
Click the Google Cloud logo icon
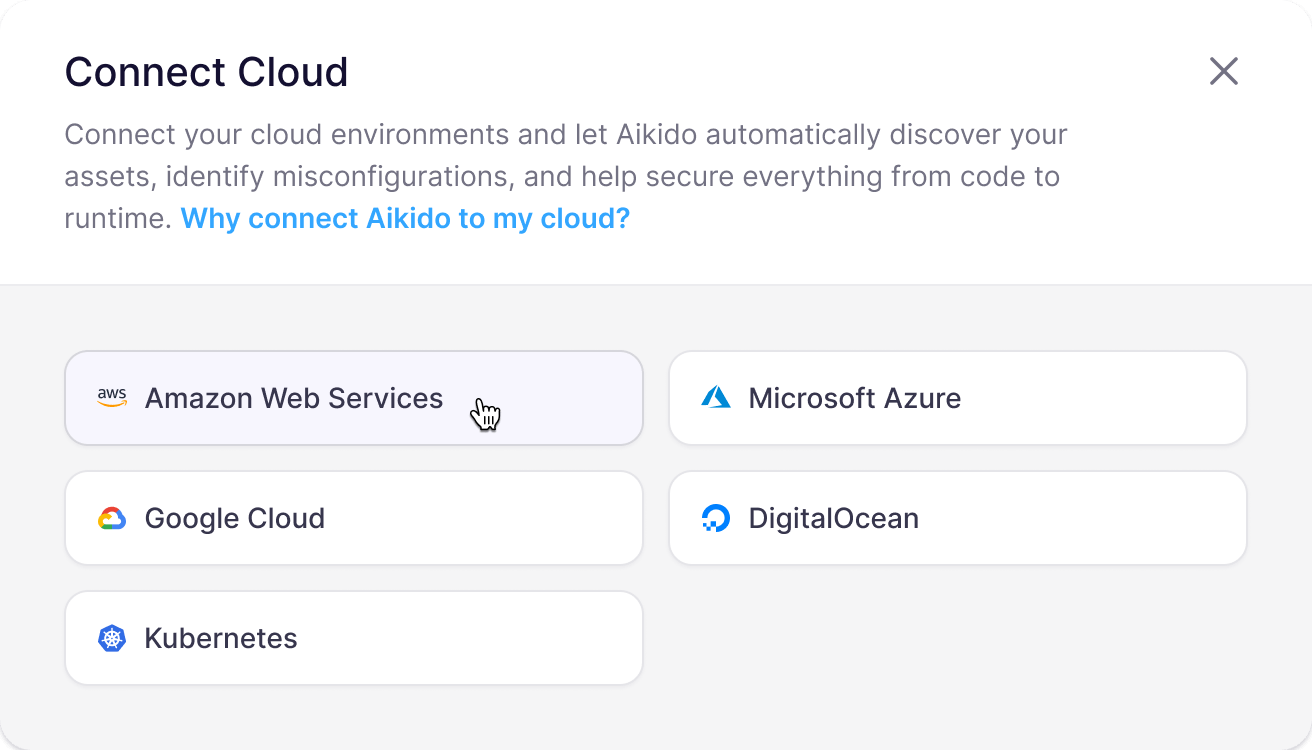tap(112, 518)
